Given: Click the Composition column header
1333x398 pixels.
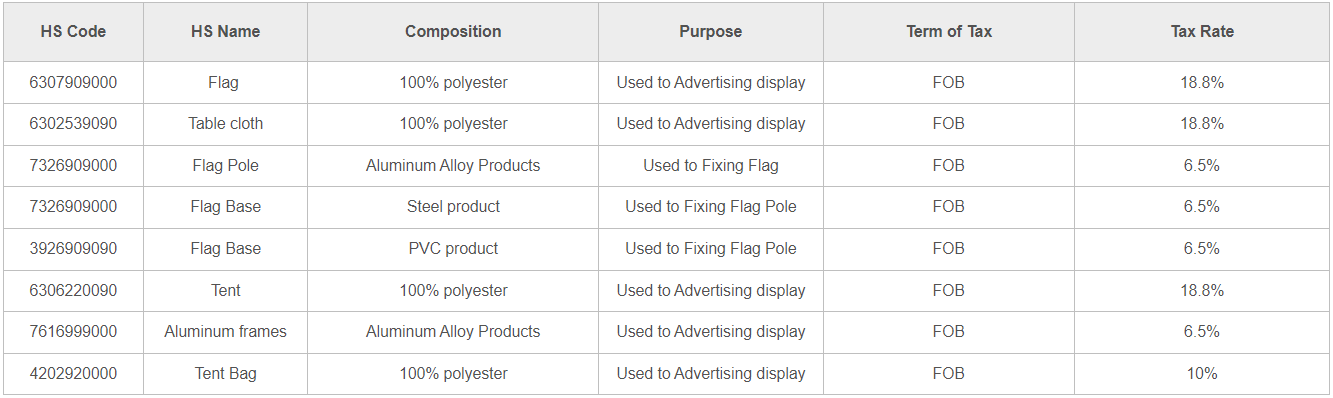Looking at the screenshot, I should [x=453, y=32].
